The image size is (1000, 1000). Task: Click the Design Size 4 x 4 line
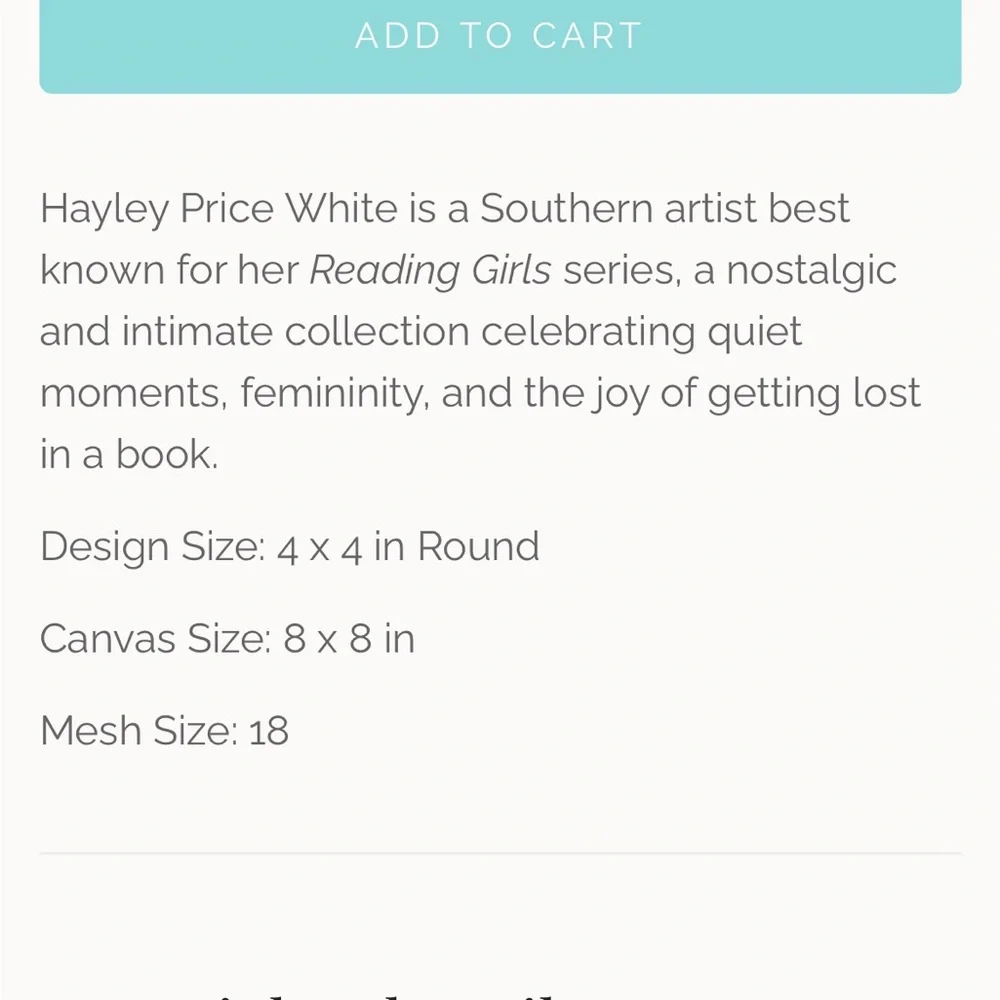pyautogui.click(x=290, y=547)
